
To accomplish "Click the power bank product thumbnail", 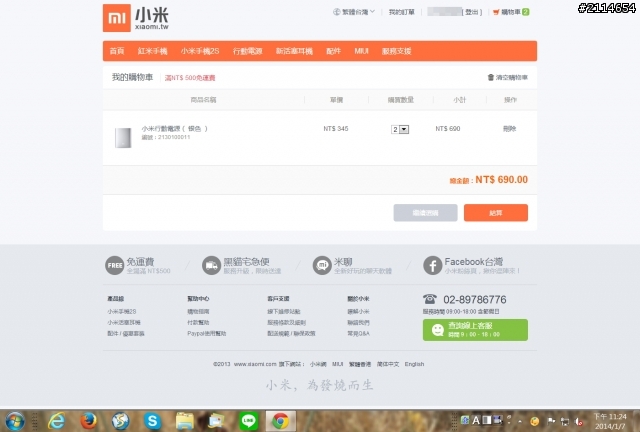I will 123,138.
